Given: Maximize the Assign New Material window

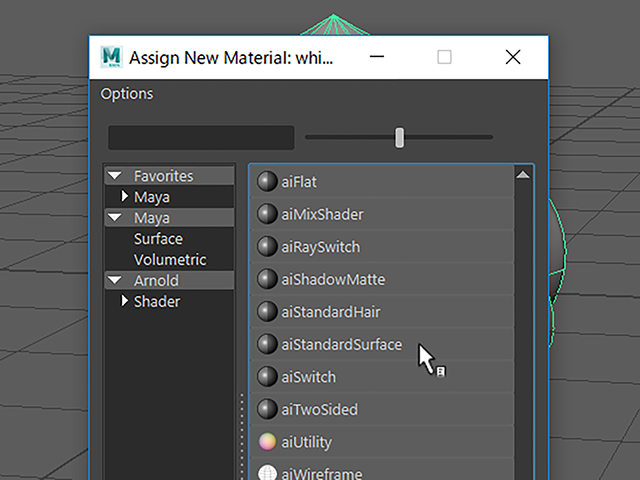Looking at the screenshot, I should click(x=444, y=57).
